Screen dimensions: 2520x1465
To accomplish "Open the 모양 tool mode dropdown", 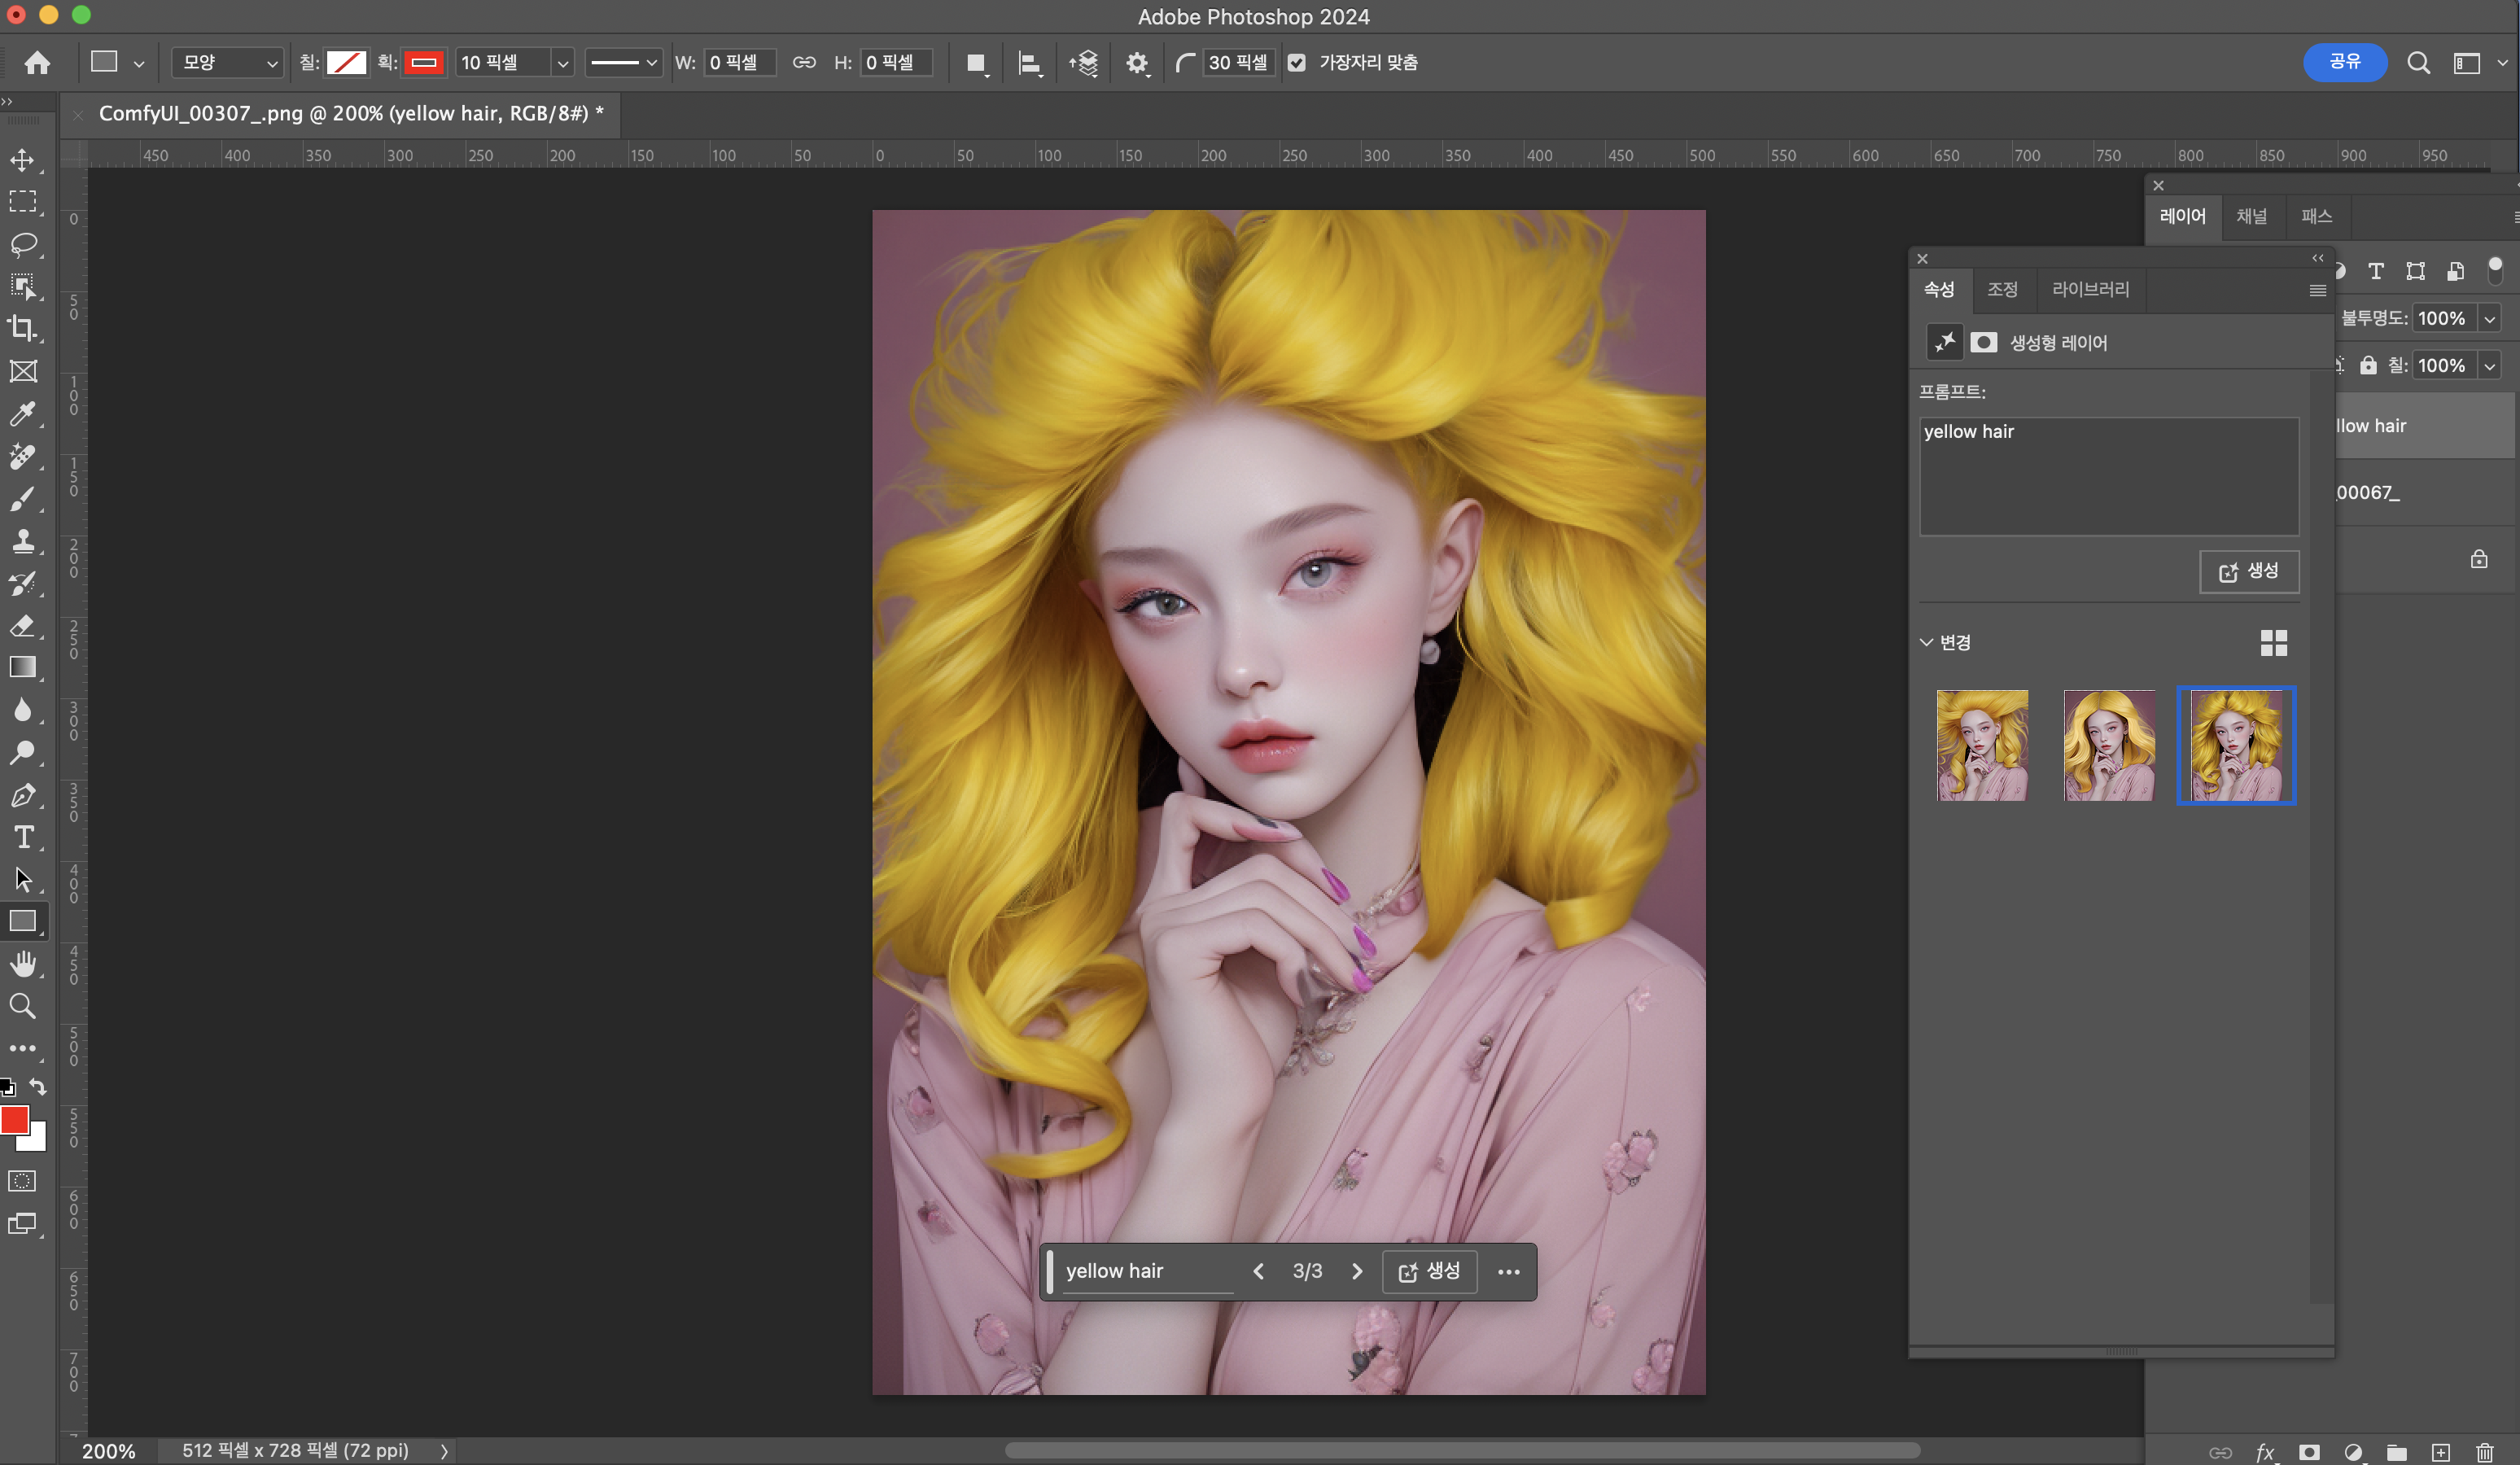I will 228,63.
